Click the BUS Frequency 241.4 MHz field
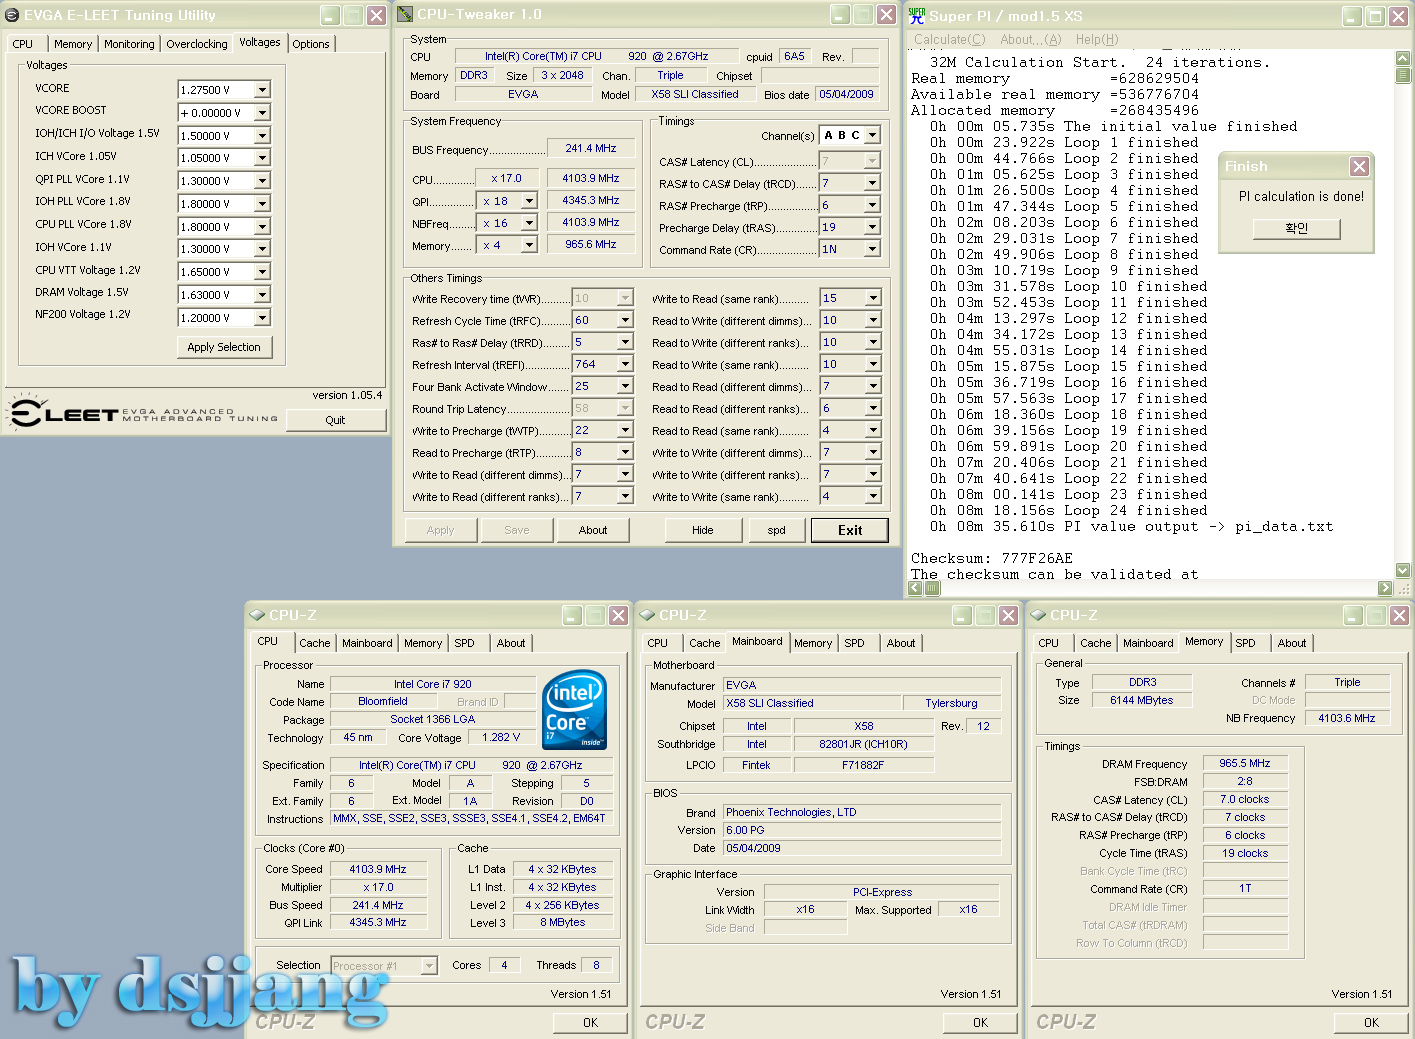Screen dimensions: 1415x1039 590,148
